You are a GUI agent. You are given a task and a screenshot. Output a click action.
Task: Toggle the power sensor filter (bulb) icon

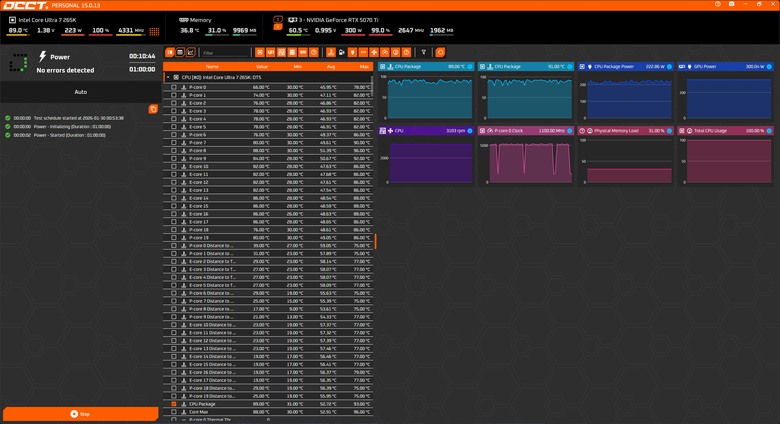352,52
